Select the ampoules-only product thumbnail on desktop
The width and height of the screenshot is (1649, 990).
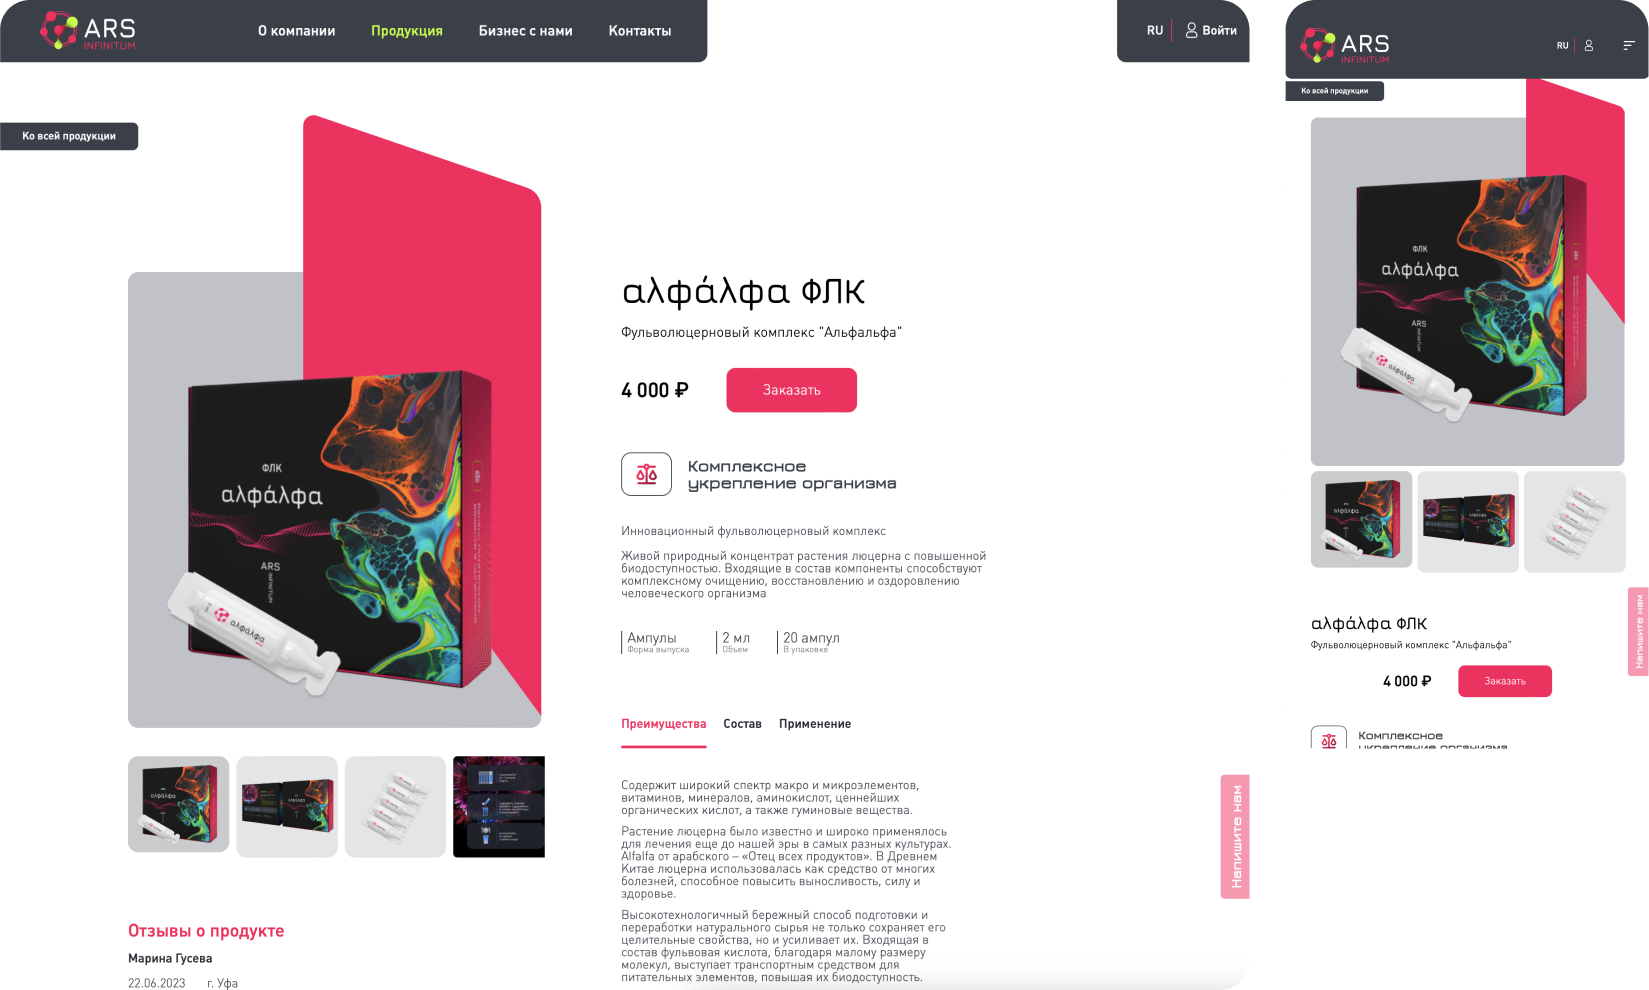[x=395, y=806]
